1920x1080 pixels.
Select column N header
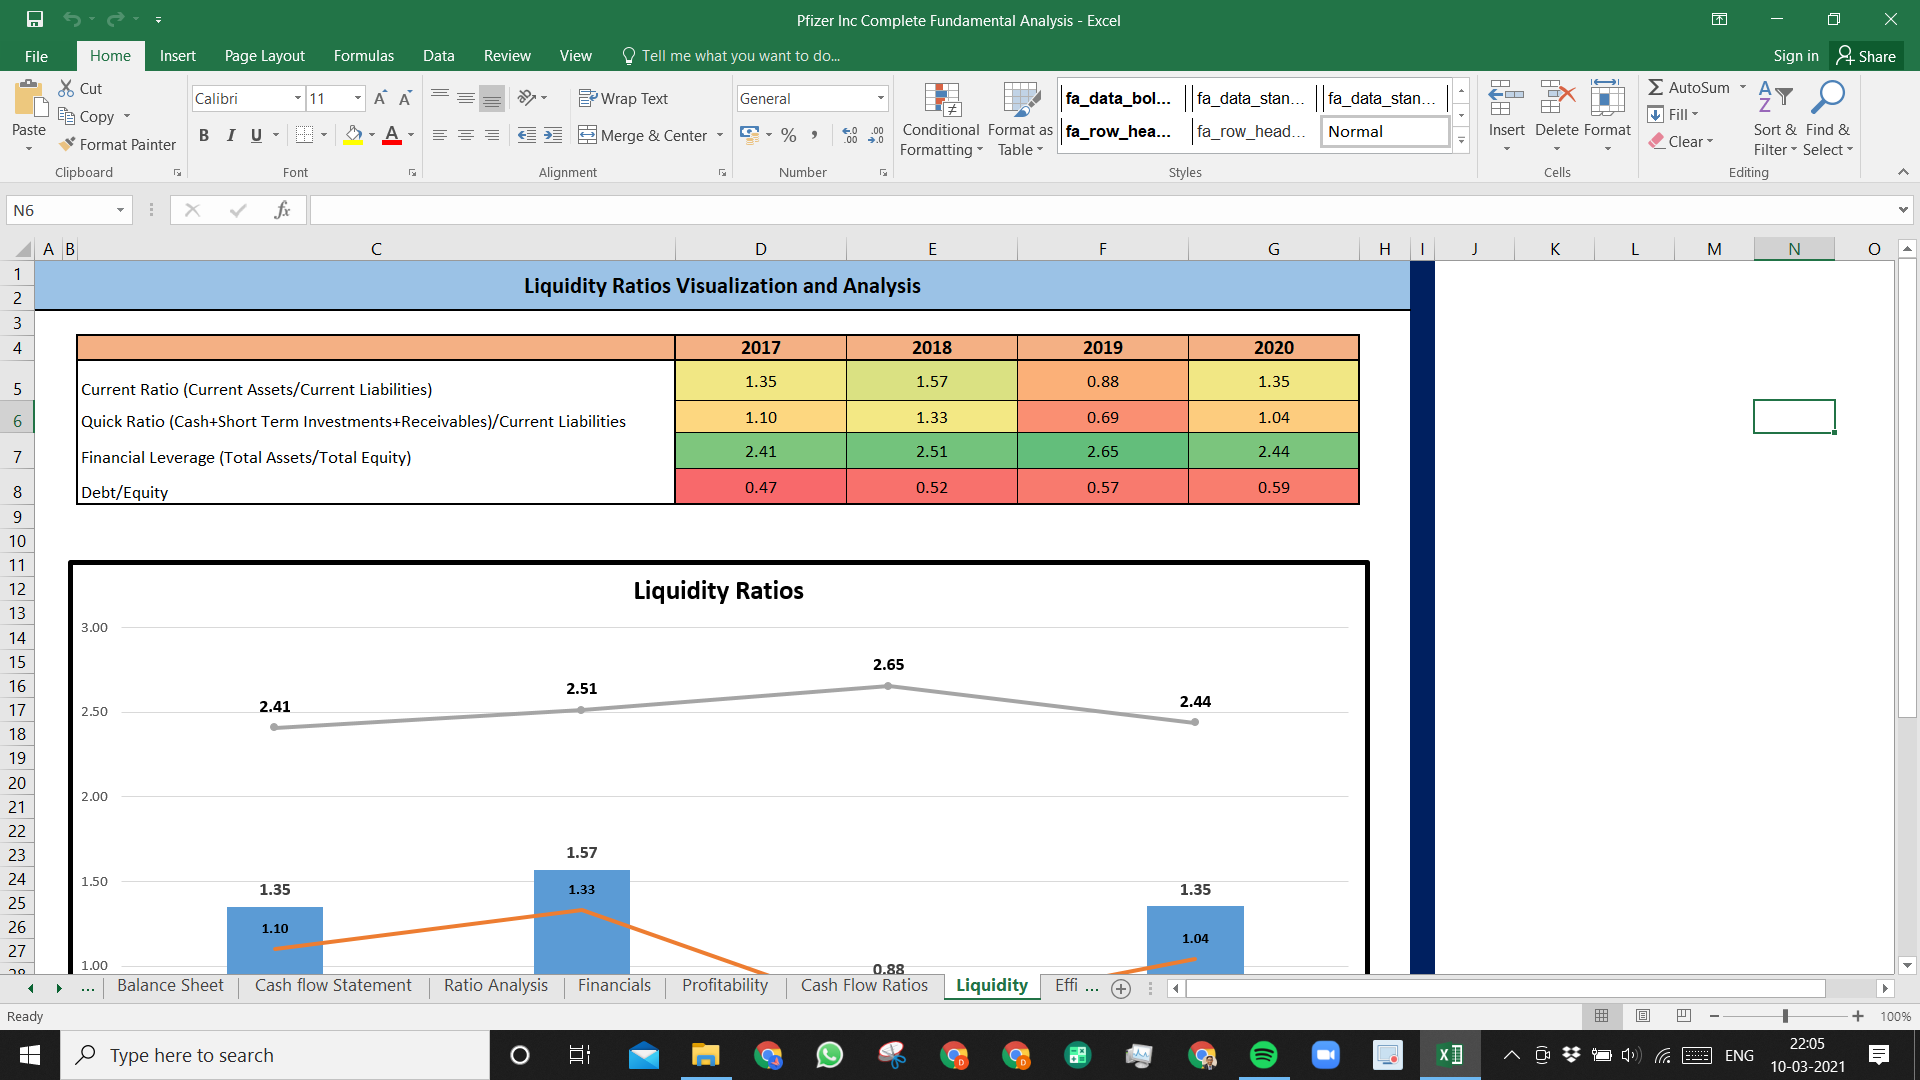[1794, 249]
